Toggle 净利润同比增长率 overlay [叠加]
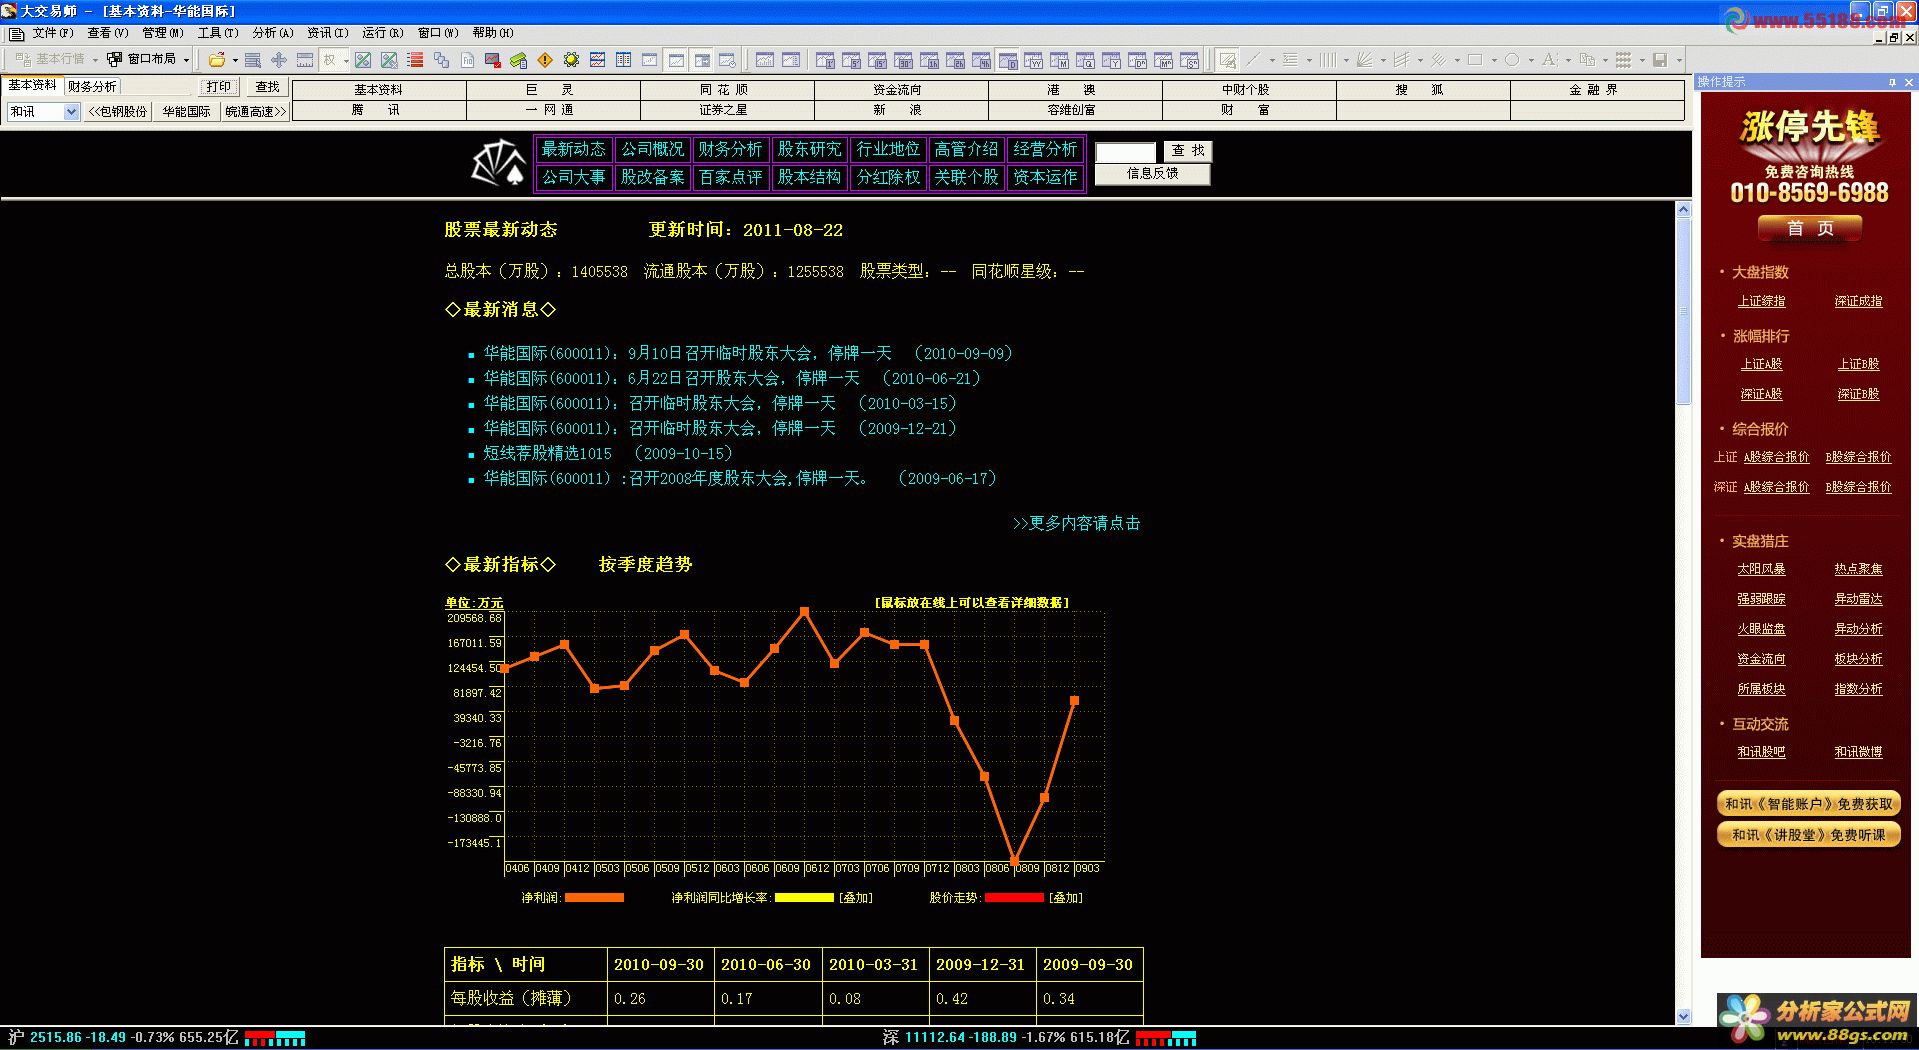This screenshot has width=1919, height=1050. 856,898
